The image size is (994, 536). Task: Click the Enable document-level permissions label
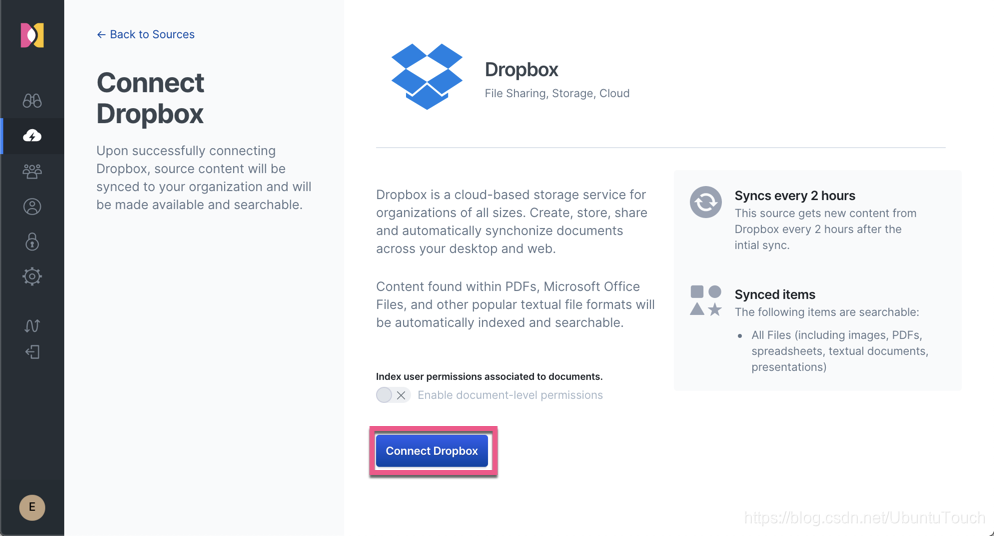click(x=510, y=395)
